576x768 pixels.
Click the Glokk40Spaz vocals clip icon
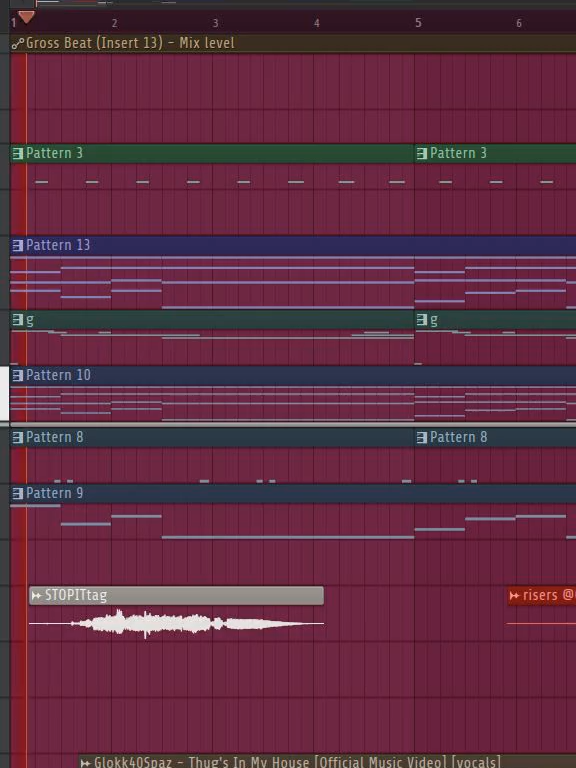[x=85, y=763]
